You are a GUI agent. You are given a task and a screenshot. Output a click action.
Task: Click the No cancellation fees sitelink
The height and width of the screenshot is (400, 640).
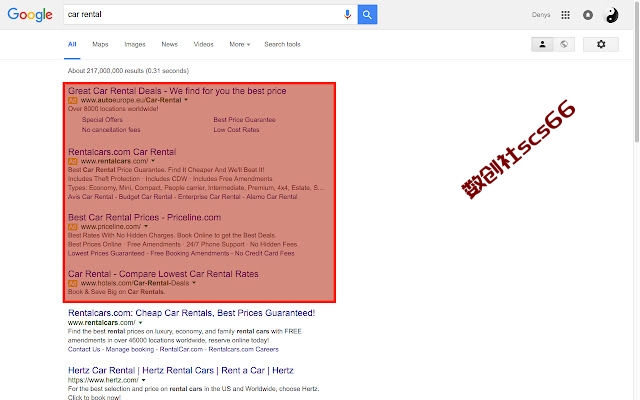coord(111,130)
